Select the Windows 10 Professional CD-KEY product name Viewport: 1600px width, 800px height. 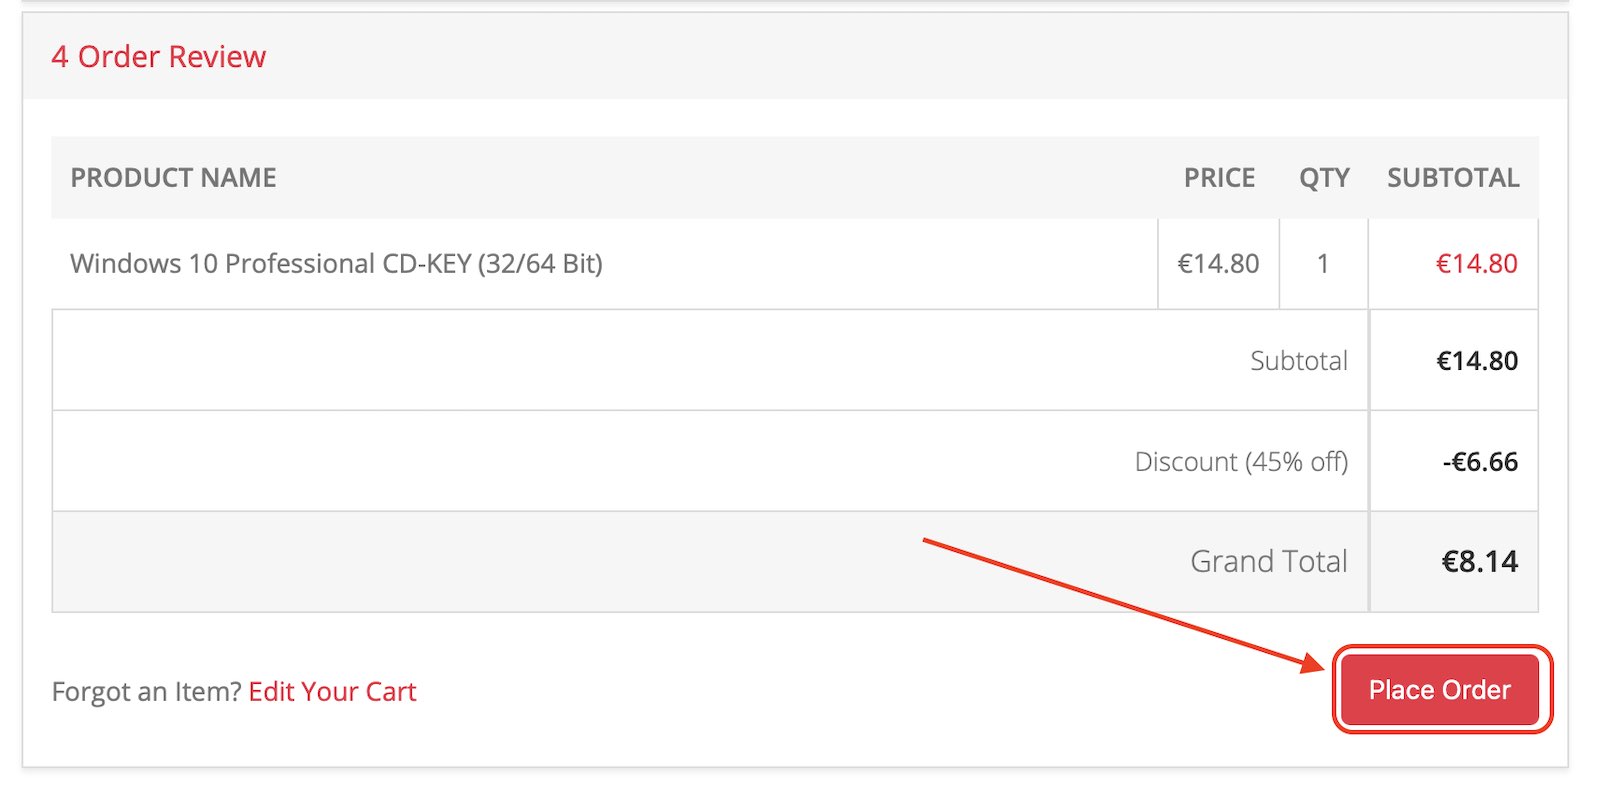(x=336, y=264)
